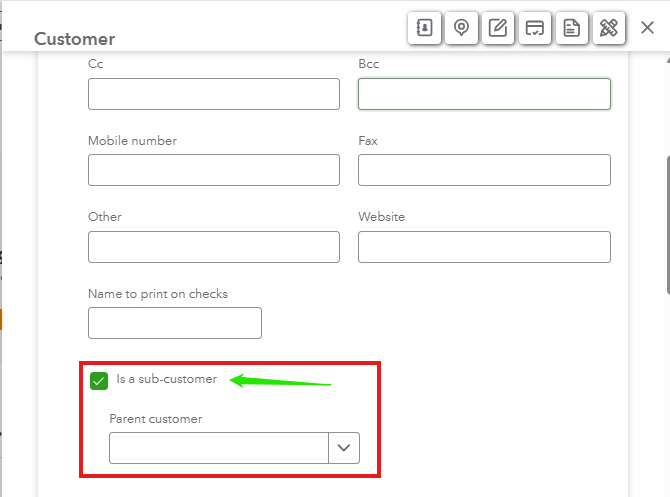Click the Website text field
Image resolution: width=670 pixels, height=497 pixels.
[484, 247]
